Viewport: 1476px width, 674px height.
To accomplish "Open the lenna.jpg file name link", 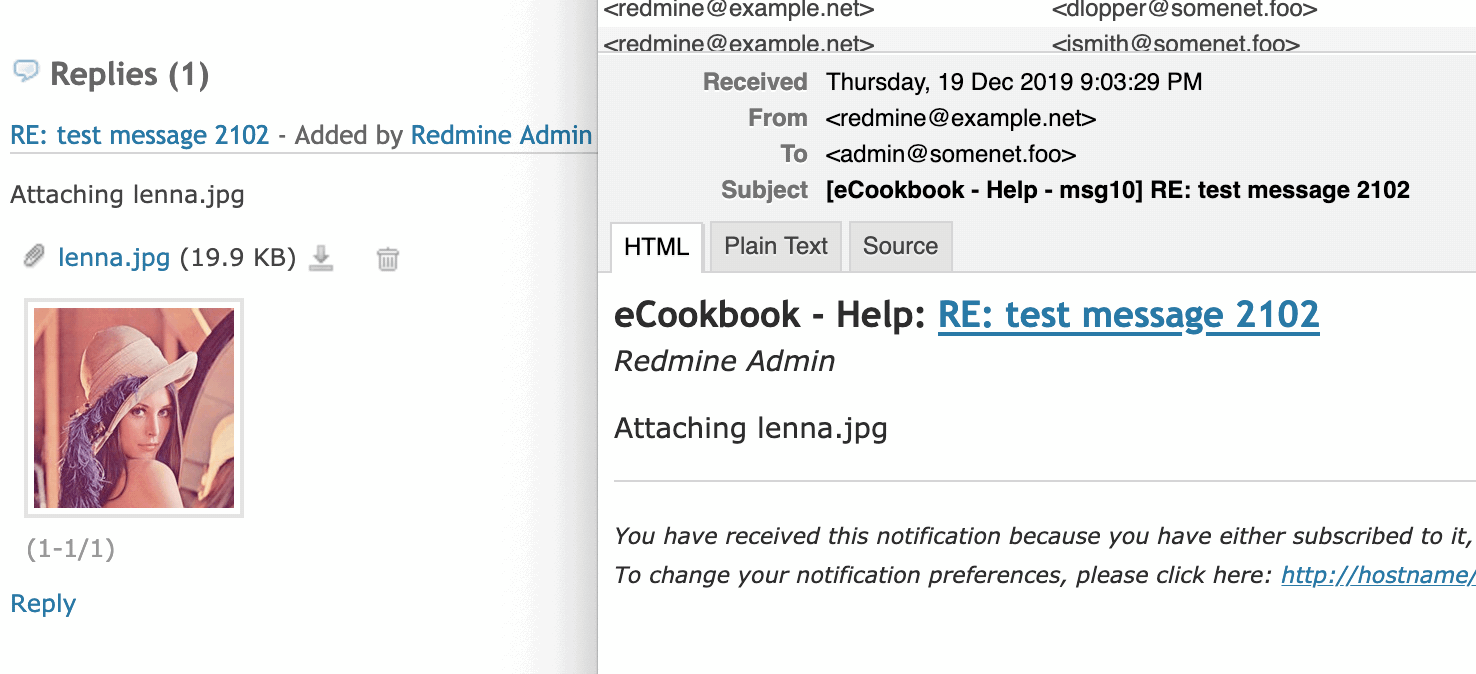I will [x=114, y=258].
